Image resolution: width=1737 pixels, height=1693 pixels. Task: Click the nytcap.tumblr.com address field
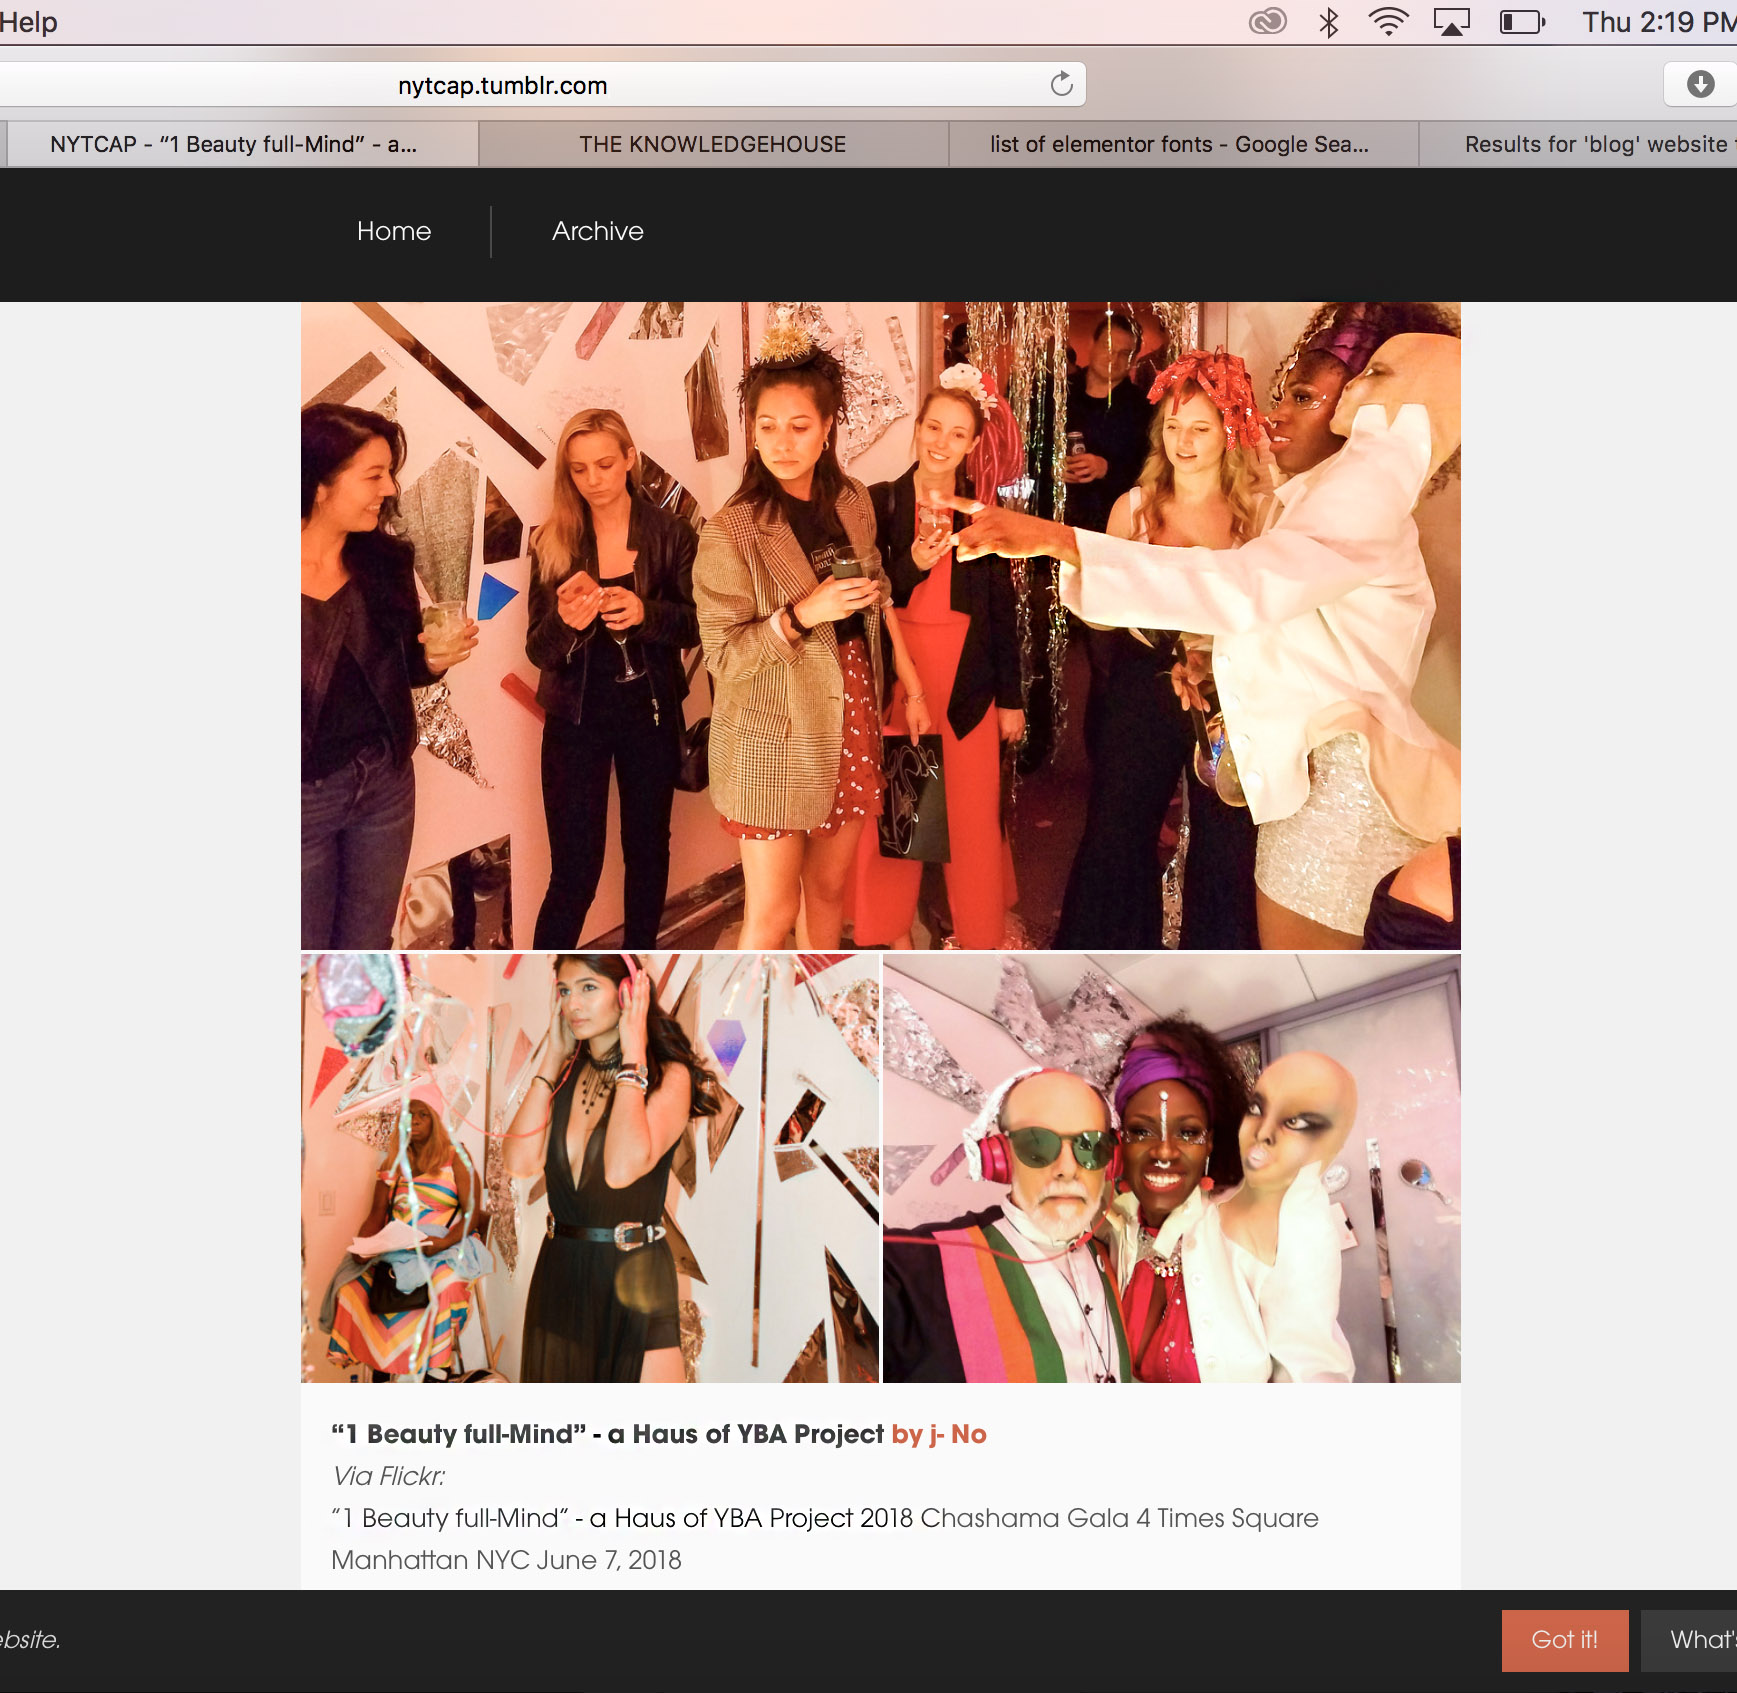pyautogui.click(x=502, y=86)
